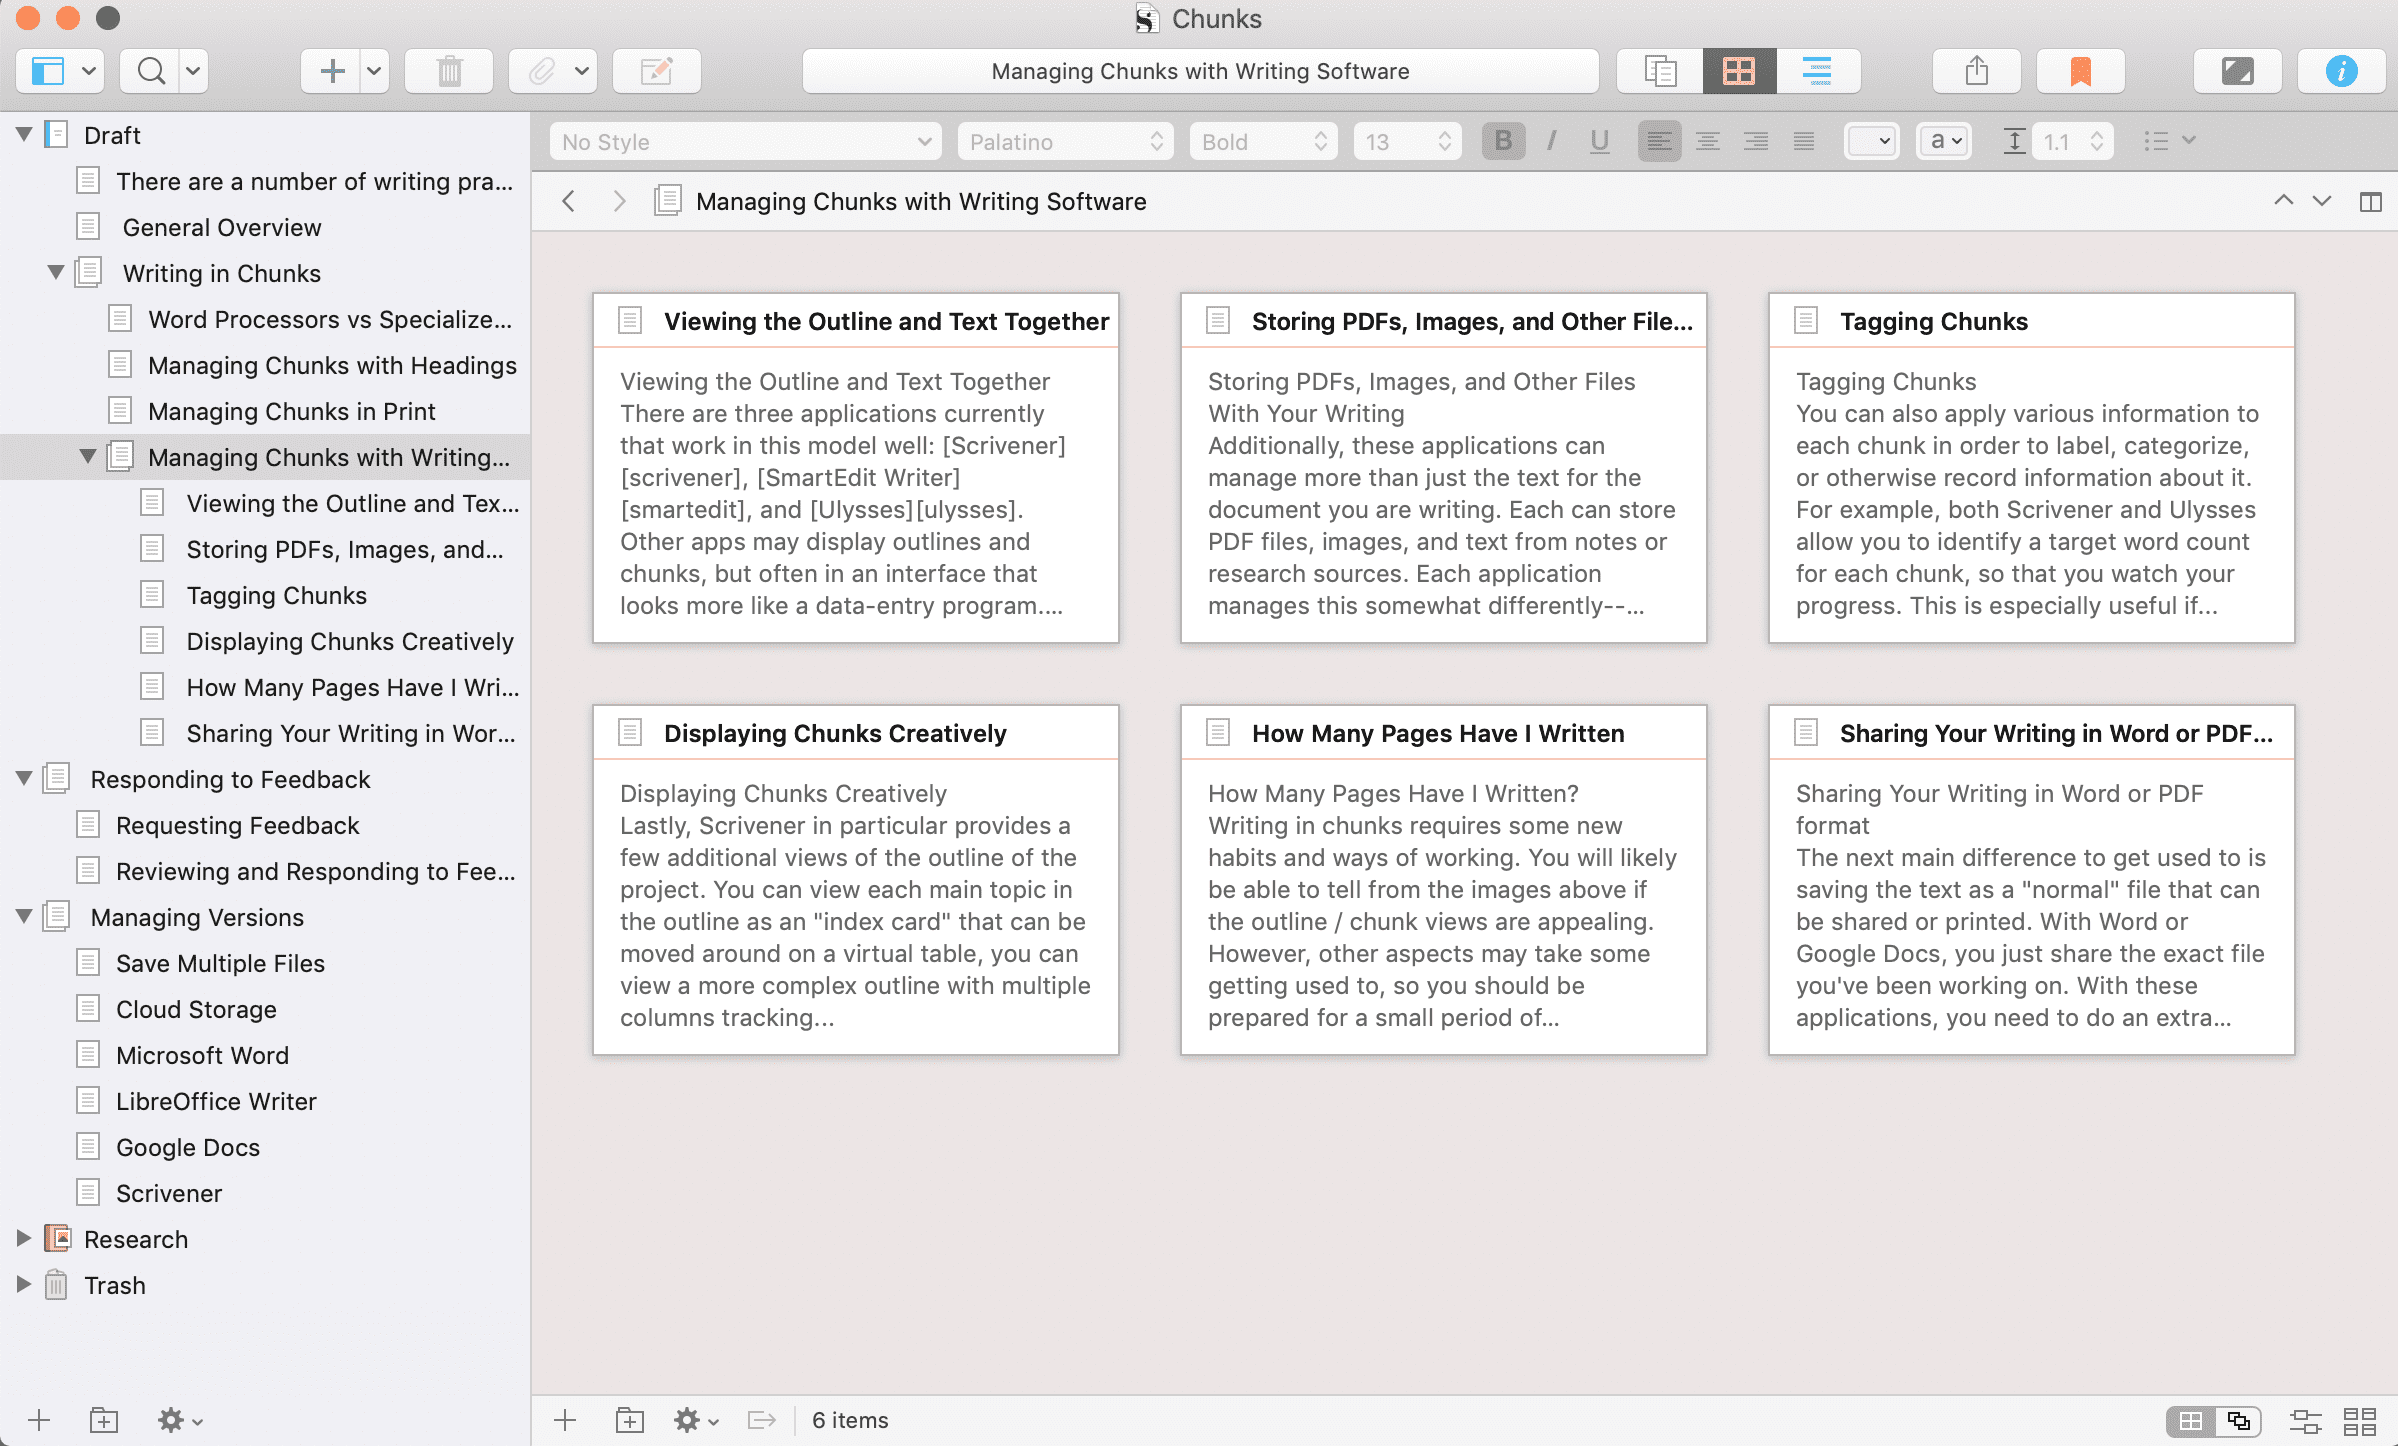Open the Search magnifier tool

point(151,71)
